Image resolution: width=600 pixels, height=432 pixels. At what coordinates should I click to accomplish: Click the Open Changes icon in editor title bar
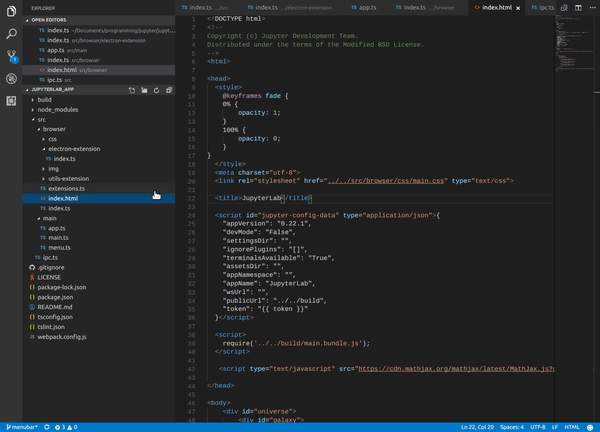564,8
